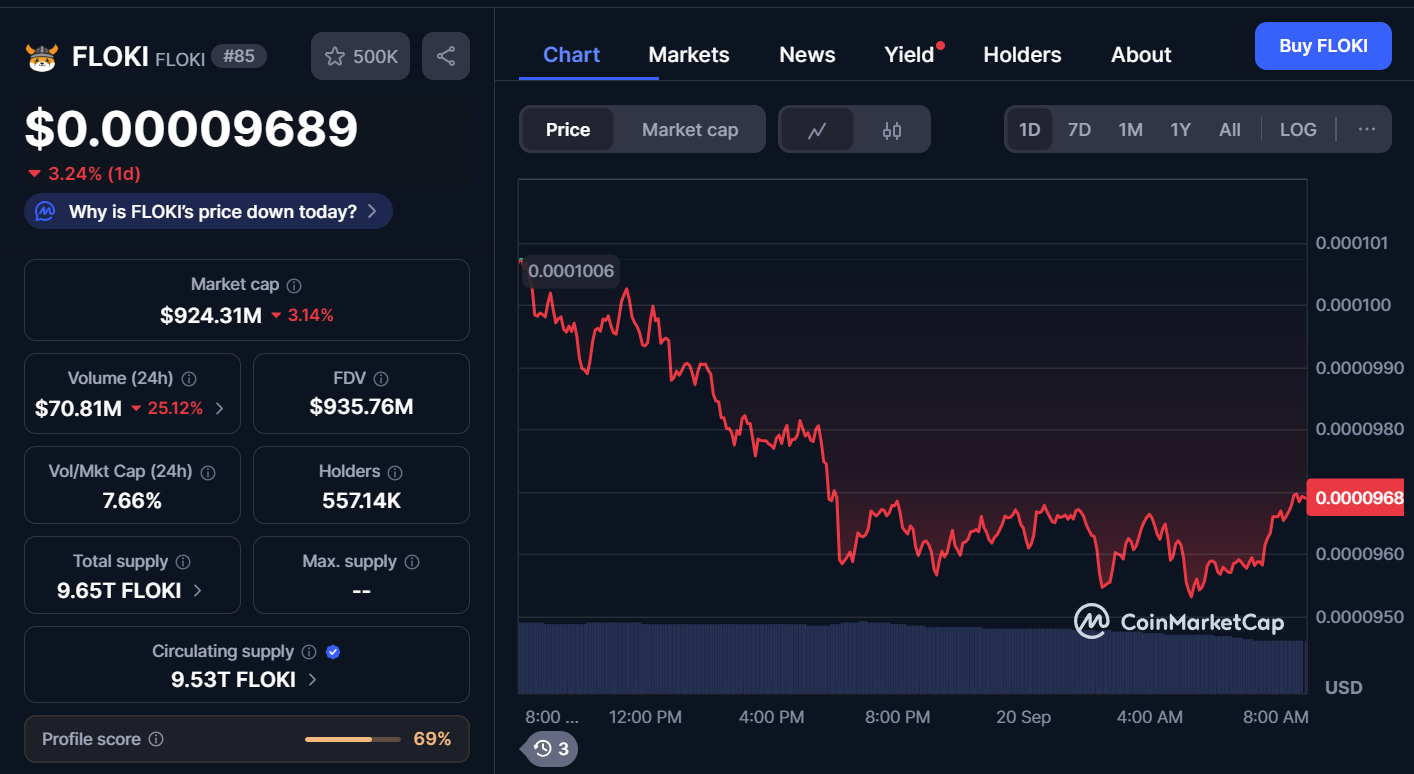Set chart range to 7D

coord(1079,130)
